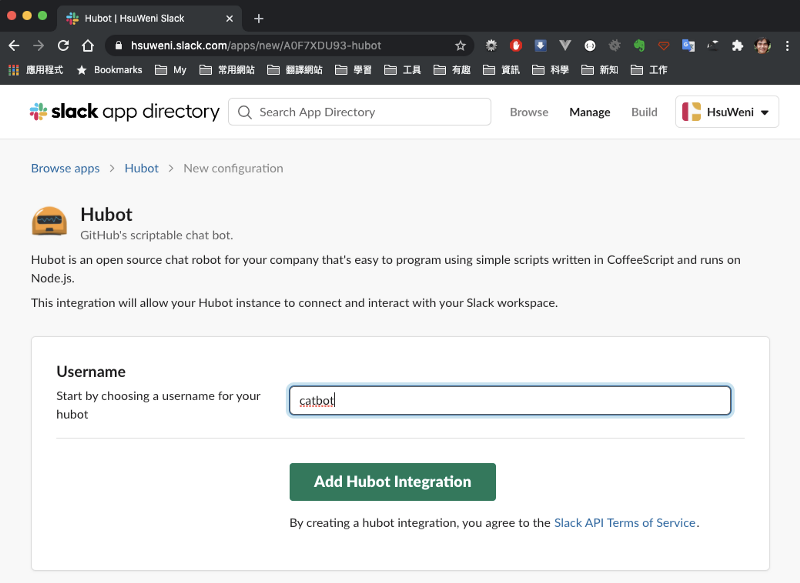Click the 應用程式 apps shortcut label

coord(44,70)
